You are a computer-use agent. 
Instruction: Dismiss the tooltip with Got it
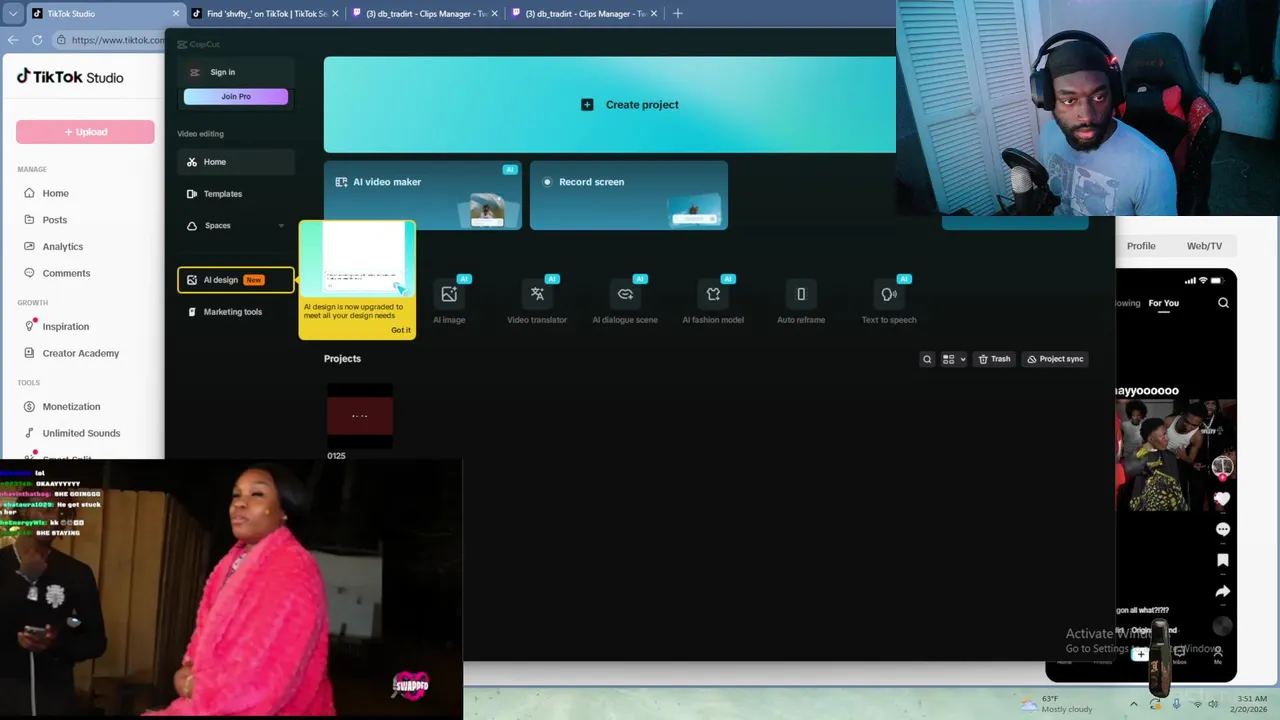click(401, 330)
